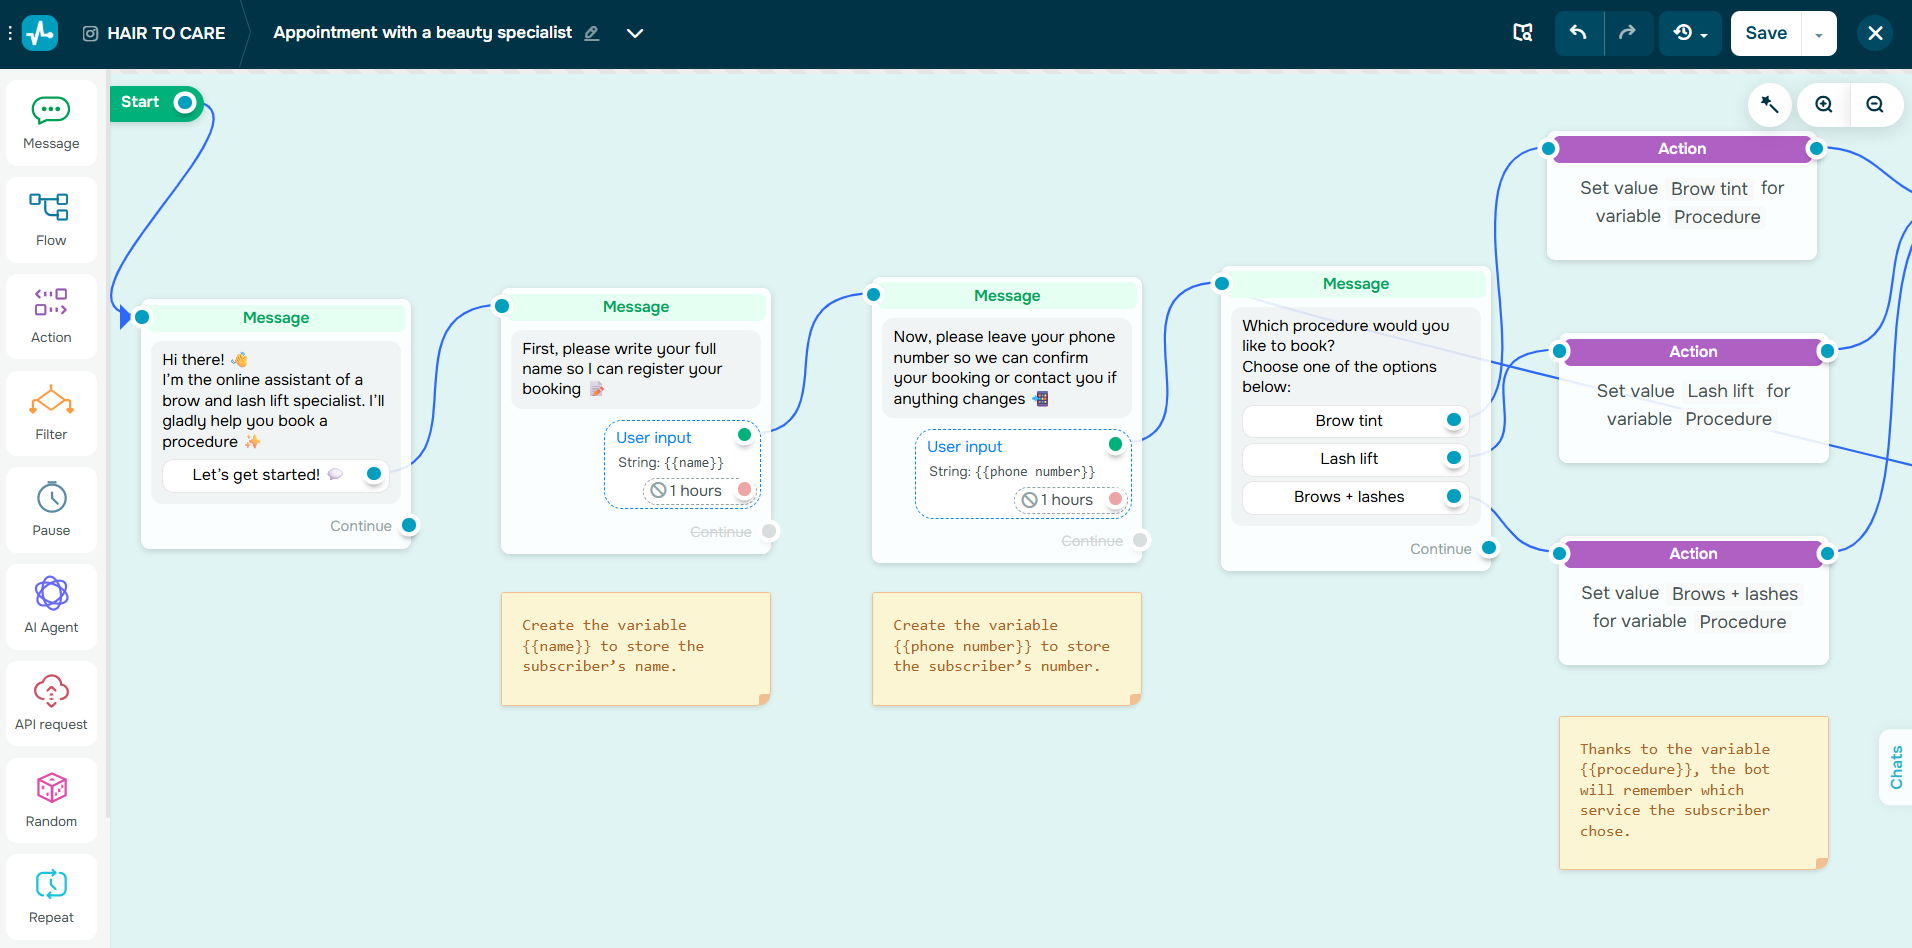This screenshot has height=948, width=1912.
Task: Zoom in on the canvas
Action: 1823,104
